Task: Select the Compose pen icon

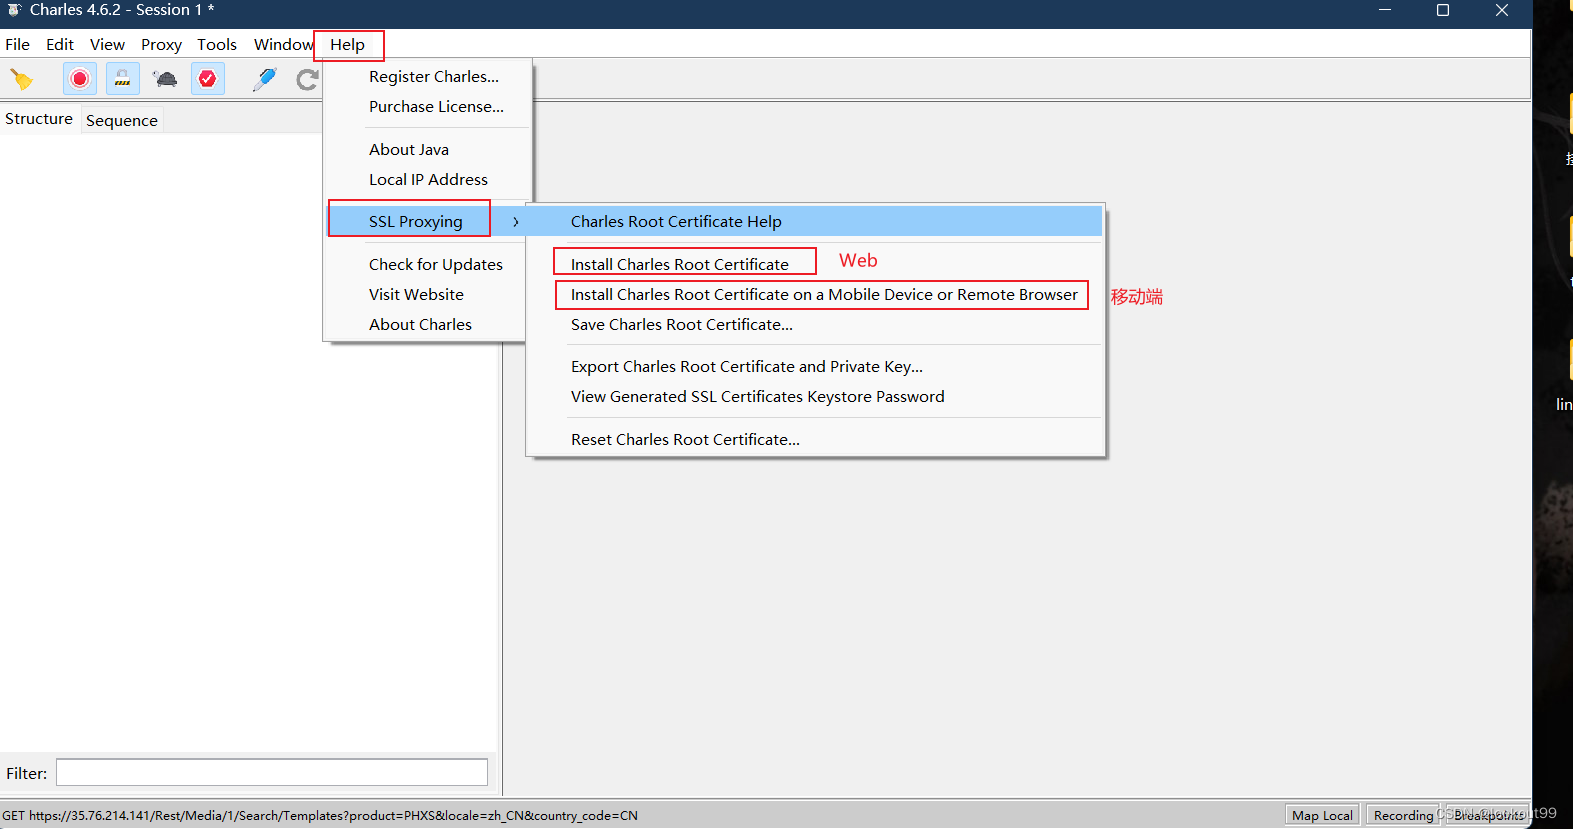Action: pos(265,79)
